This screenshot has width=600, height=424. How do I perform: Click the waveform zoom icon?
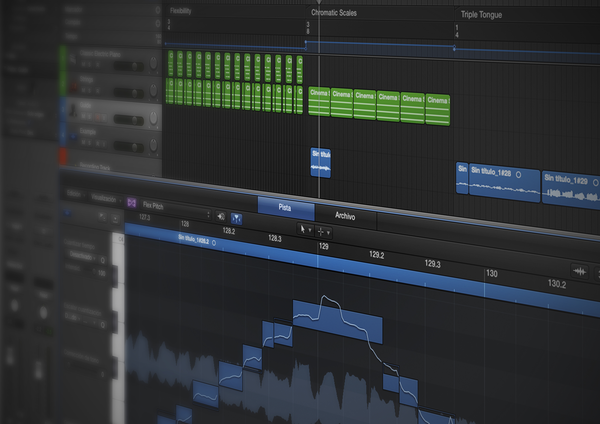[x=579, y=270]
